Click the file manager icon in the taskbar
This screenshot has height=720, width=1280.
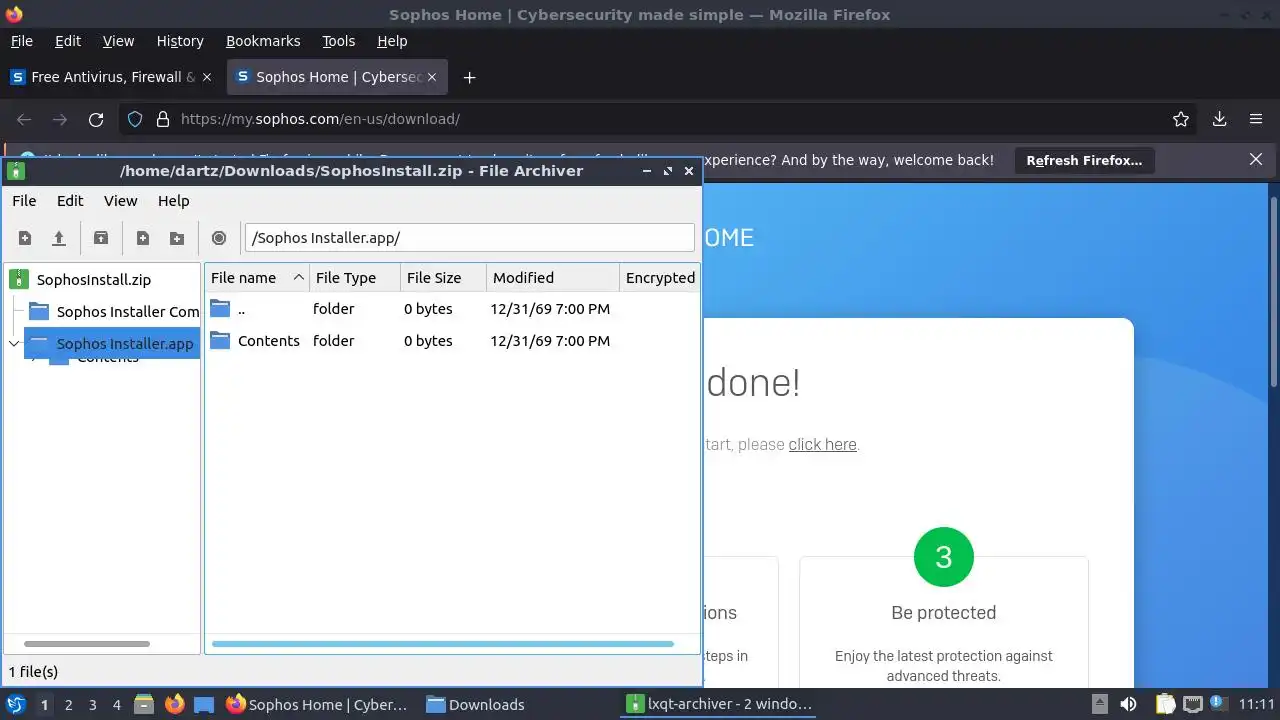click(x=143, y=704)
